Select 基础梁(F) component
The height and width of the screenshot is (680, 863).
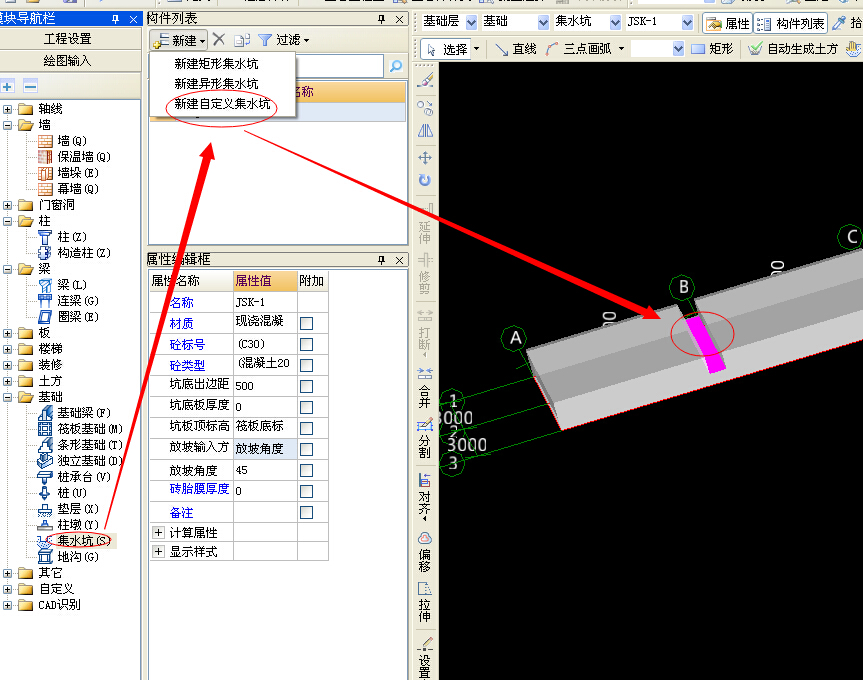(84, 413)
